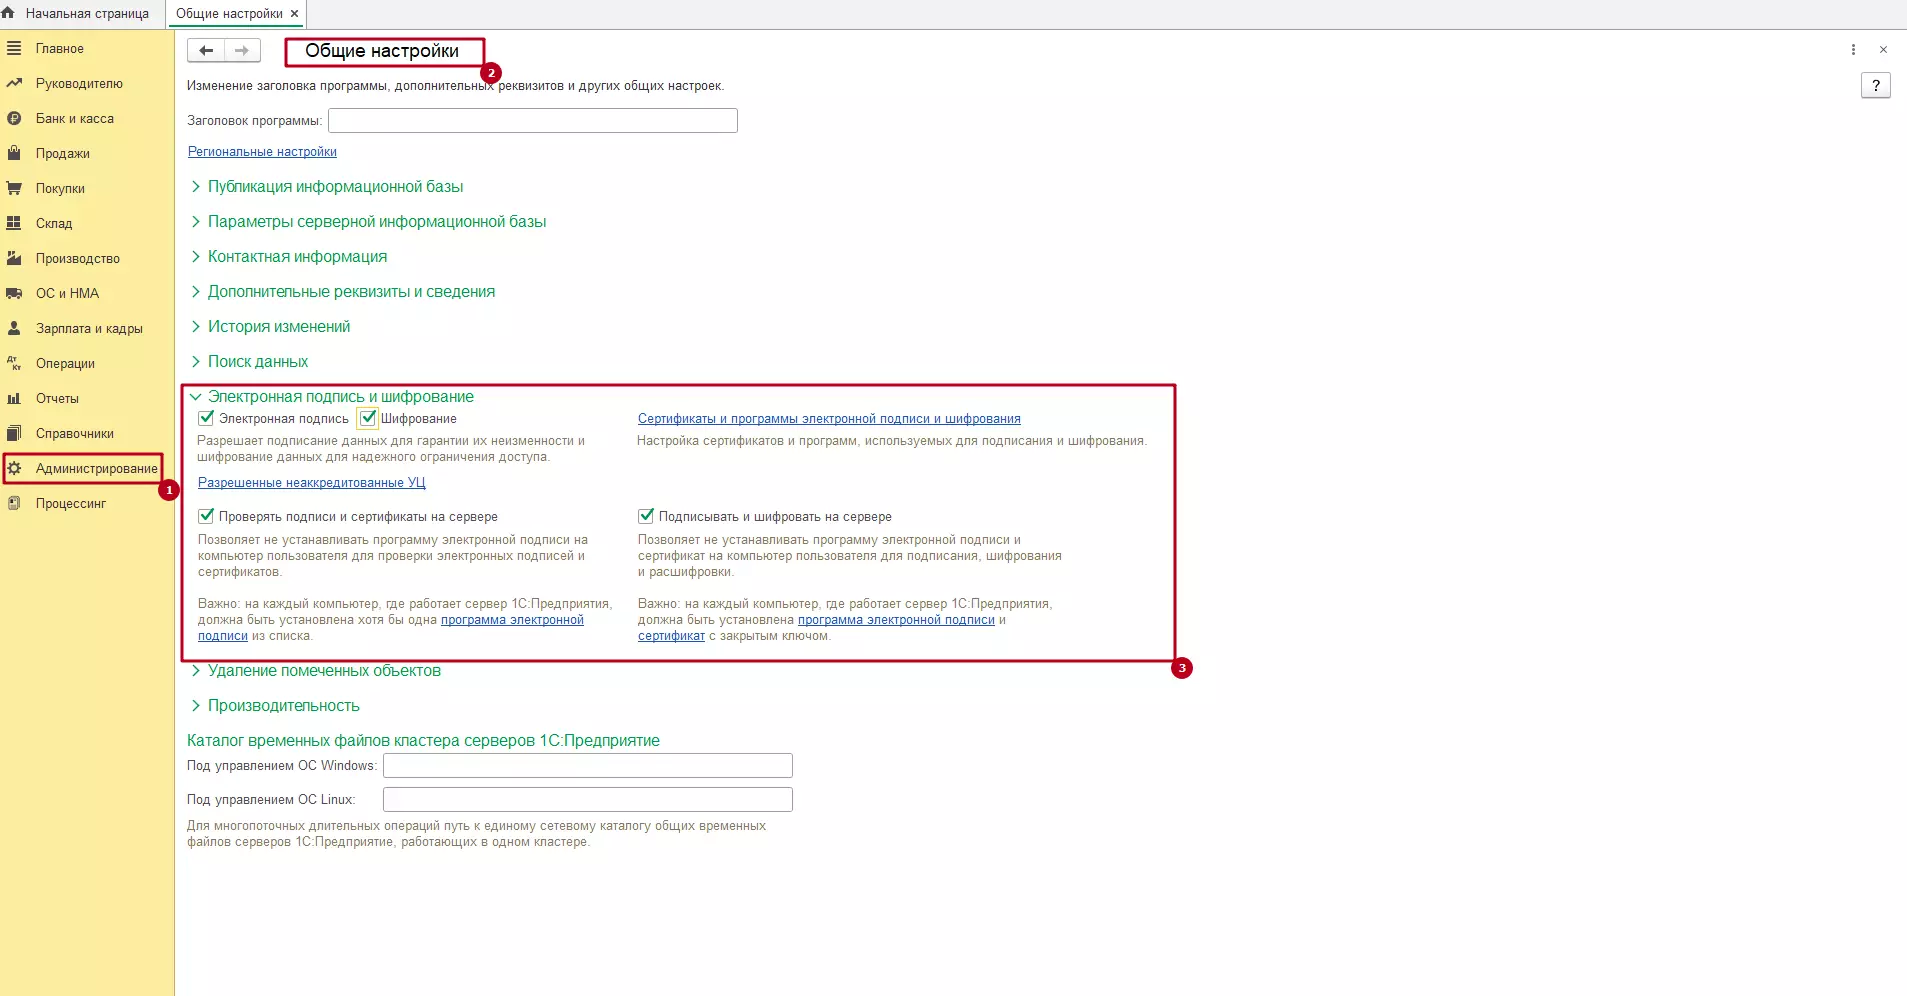Viewport: 1907px width, 996px height.
Task: Open the Отчеты section label
Action: point(57,398)
